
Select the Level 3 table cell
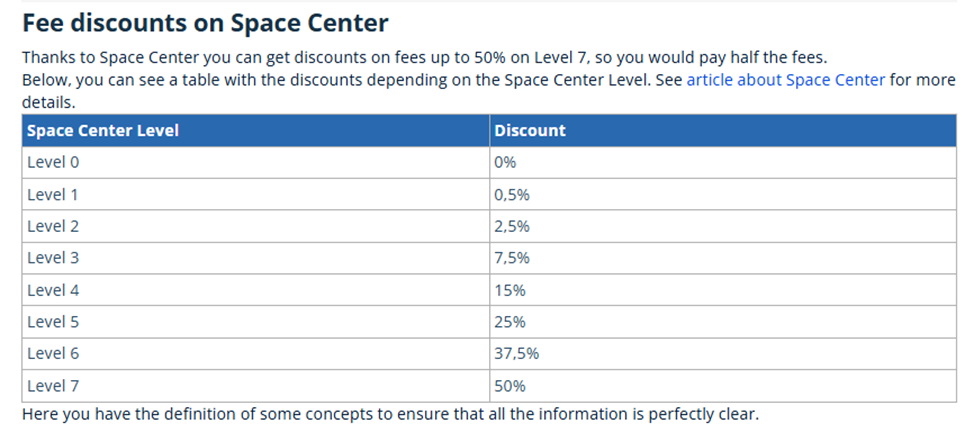pyautogui.click(x=53, y=258)
